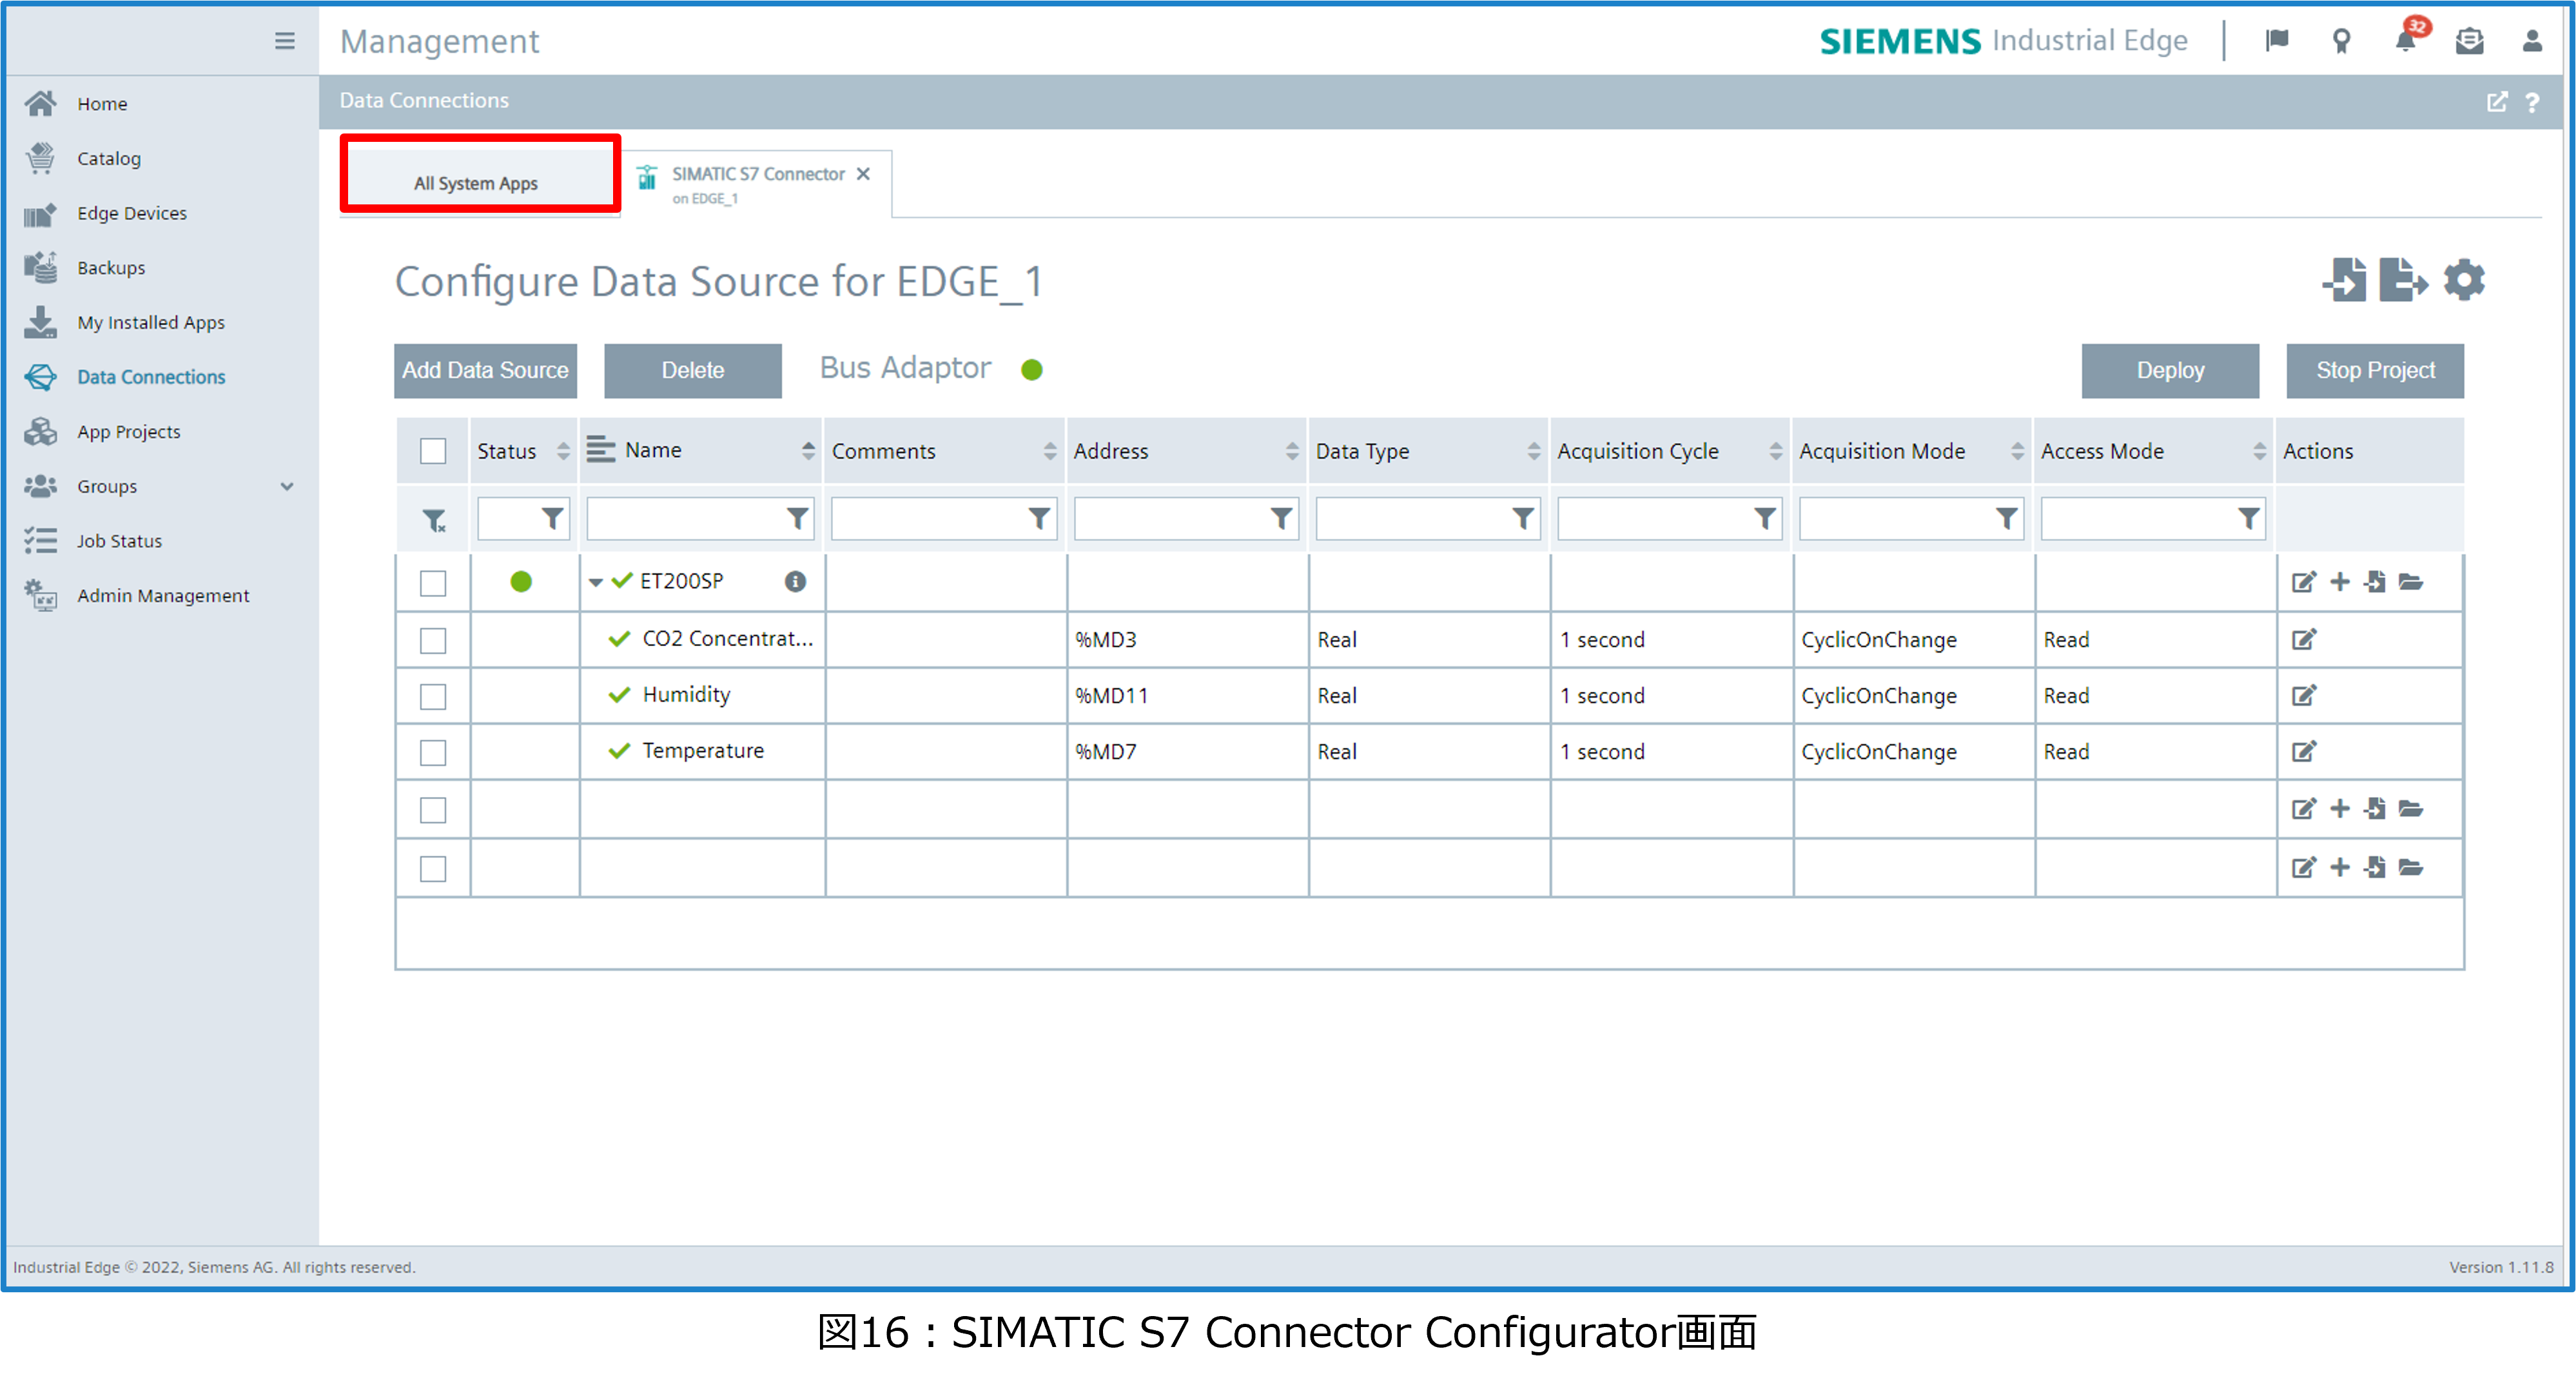This screenshot has width=2576, height=1387.
Task: Click Add Data Source button
Action: pos(485,371)
